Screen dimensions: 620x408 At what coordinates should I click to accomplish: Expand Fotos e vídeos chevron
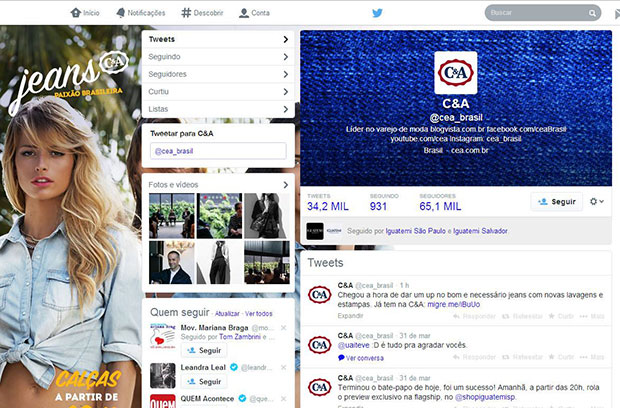click(285, 185)
